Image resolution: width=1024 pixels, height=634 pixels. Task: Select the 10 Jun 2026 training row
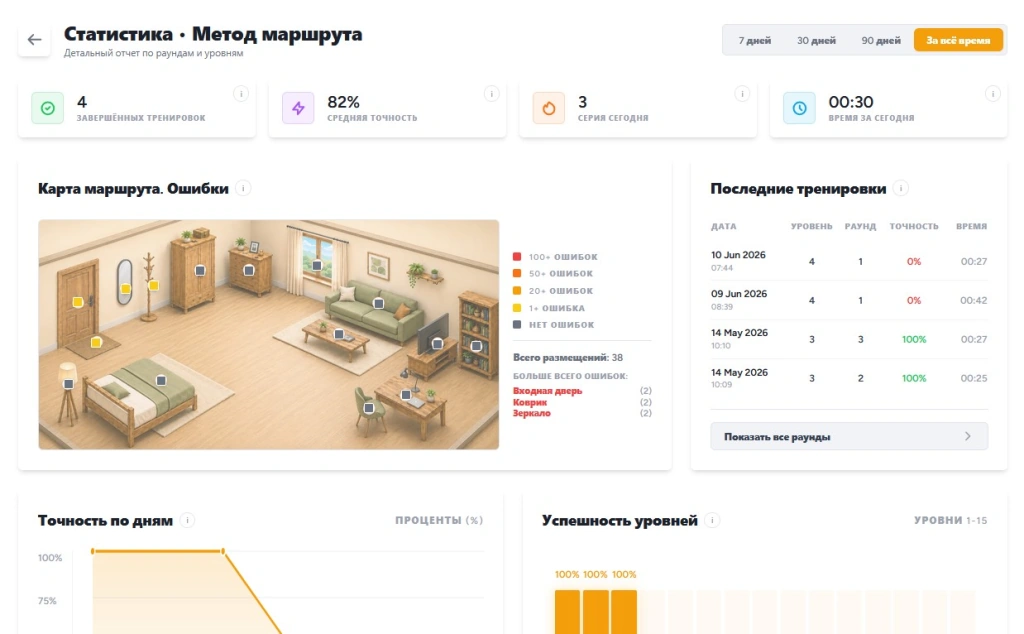tap(849, 261)
